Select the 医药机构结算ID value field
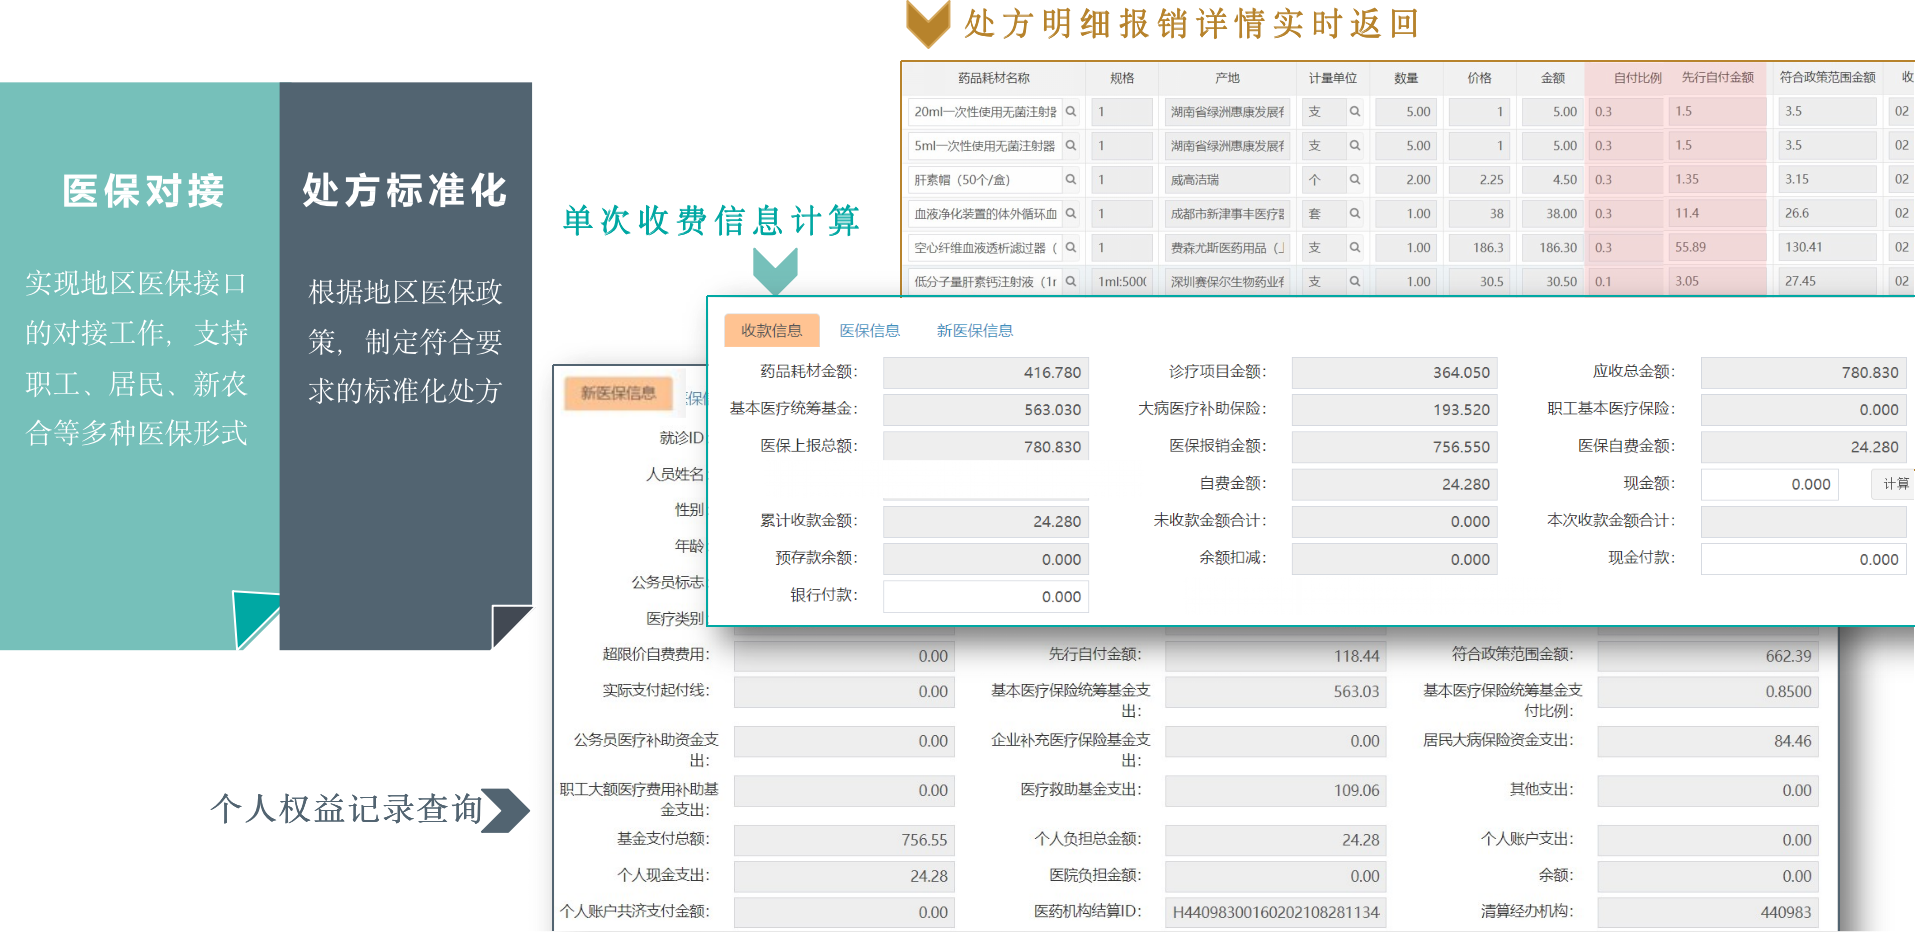Image resolution: width=1916 pixels, height=932 pixels. point(1275,912)
